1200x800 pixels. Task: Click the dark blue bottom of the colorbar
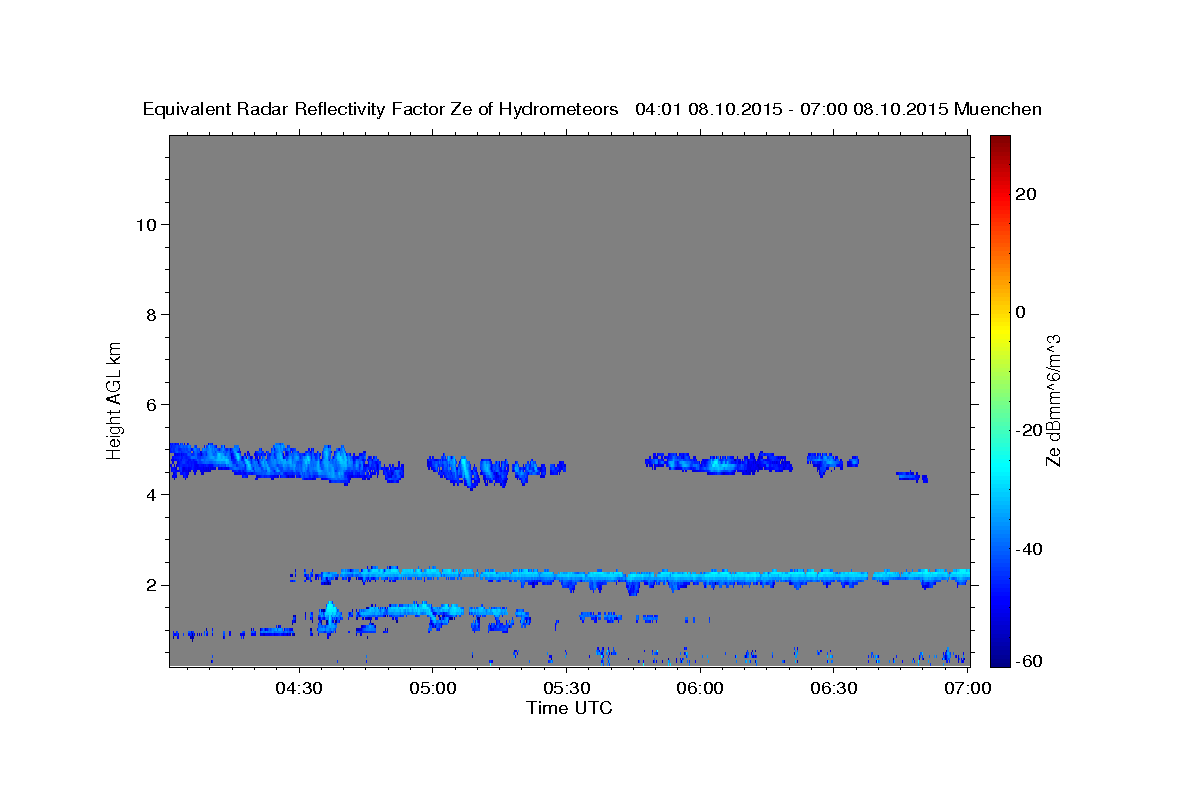pos(1000,658)
